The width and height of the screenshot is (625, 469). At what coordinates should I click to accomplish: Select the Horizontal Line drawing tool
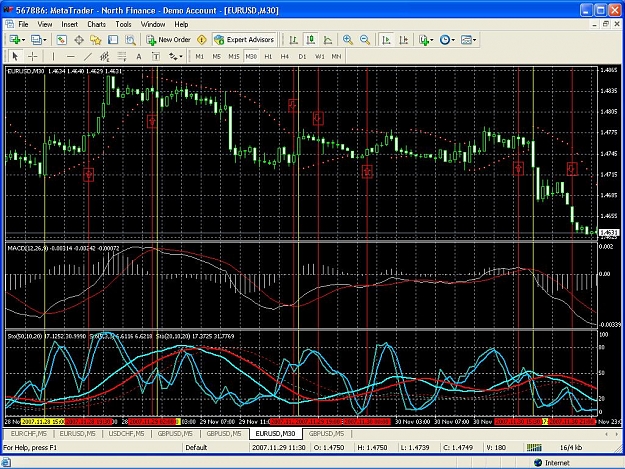point(71,57)
